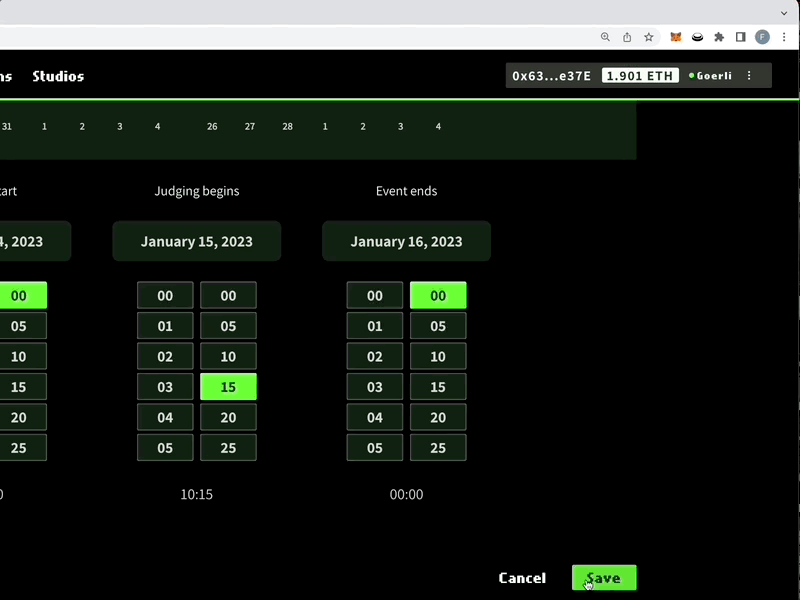Select hour 04 for Judging begins
This screenshot has width=800, height=600.
(x=165, y=417)
